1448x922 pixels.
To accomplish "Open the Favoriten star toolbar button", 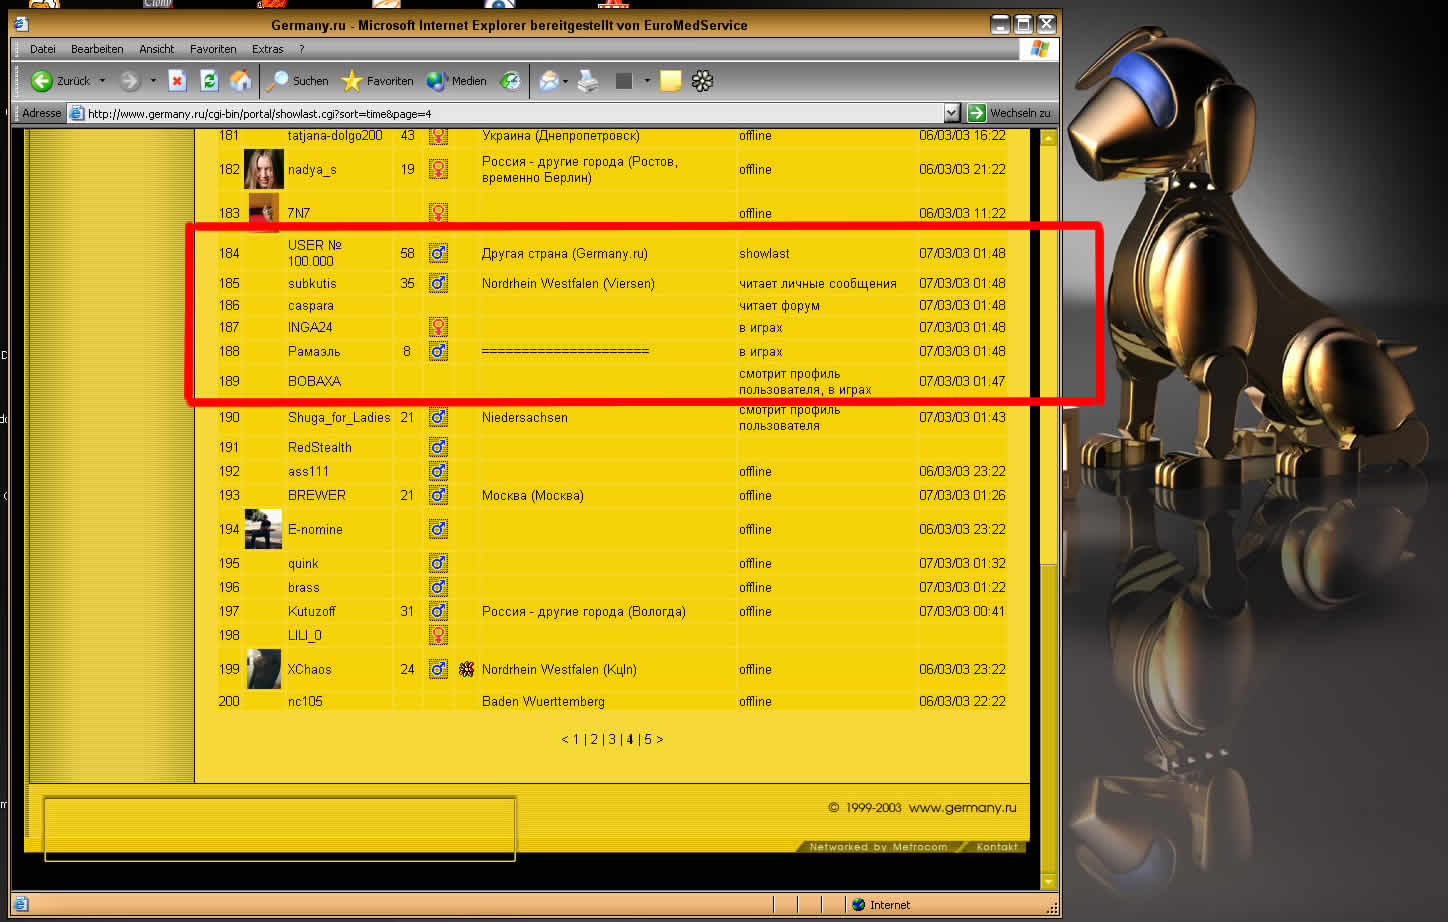I will [377, 81].
